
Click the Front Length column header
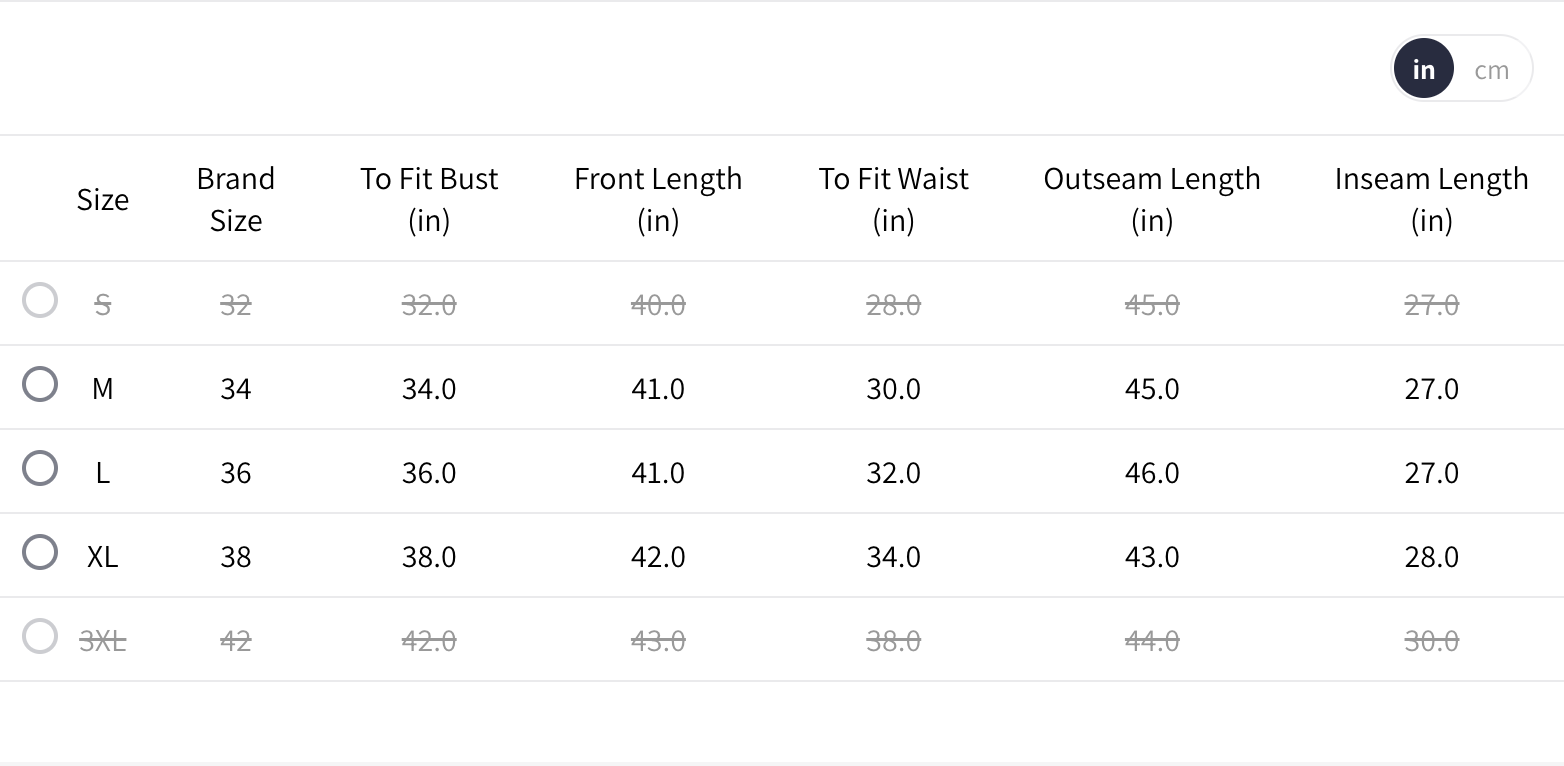click(658, 199)
